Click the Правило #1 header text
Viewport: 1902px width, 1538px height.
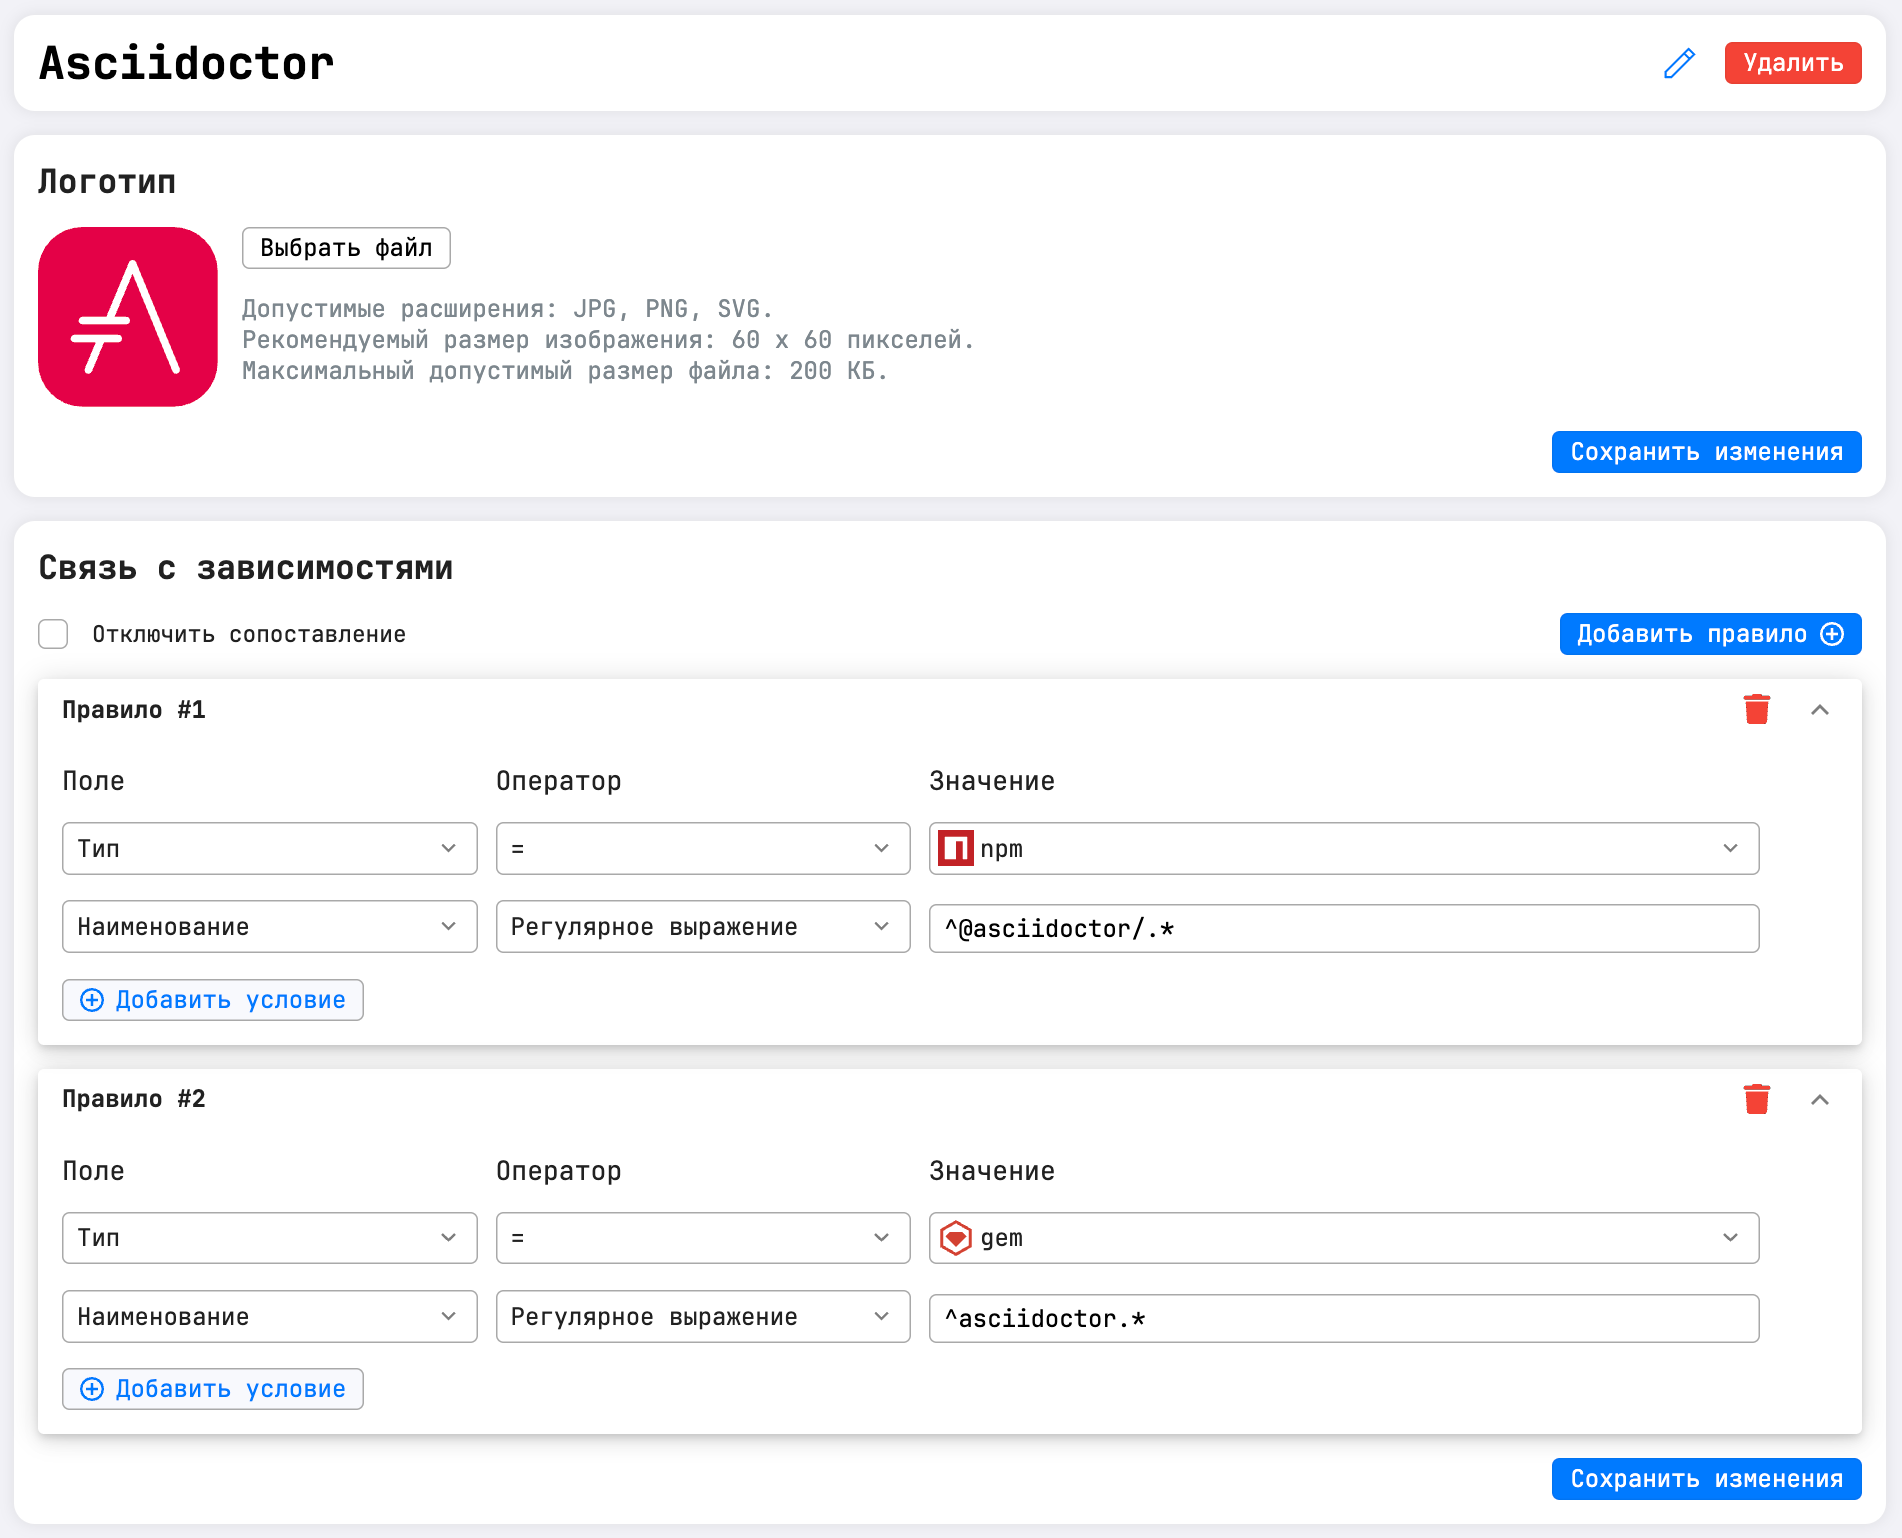coord(134,710)
